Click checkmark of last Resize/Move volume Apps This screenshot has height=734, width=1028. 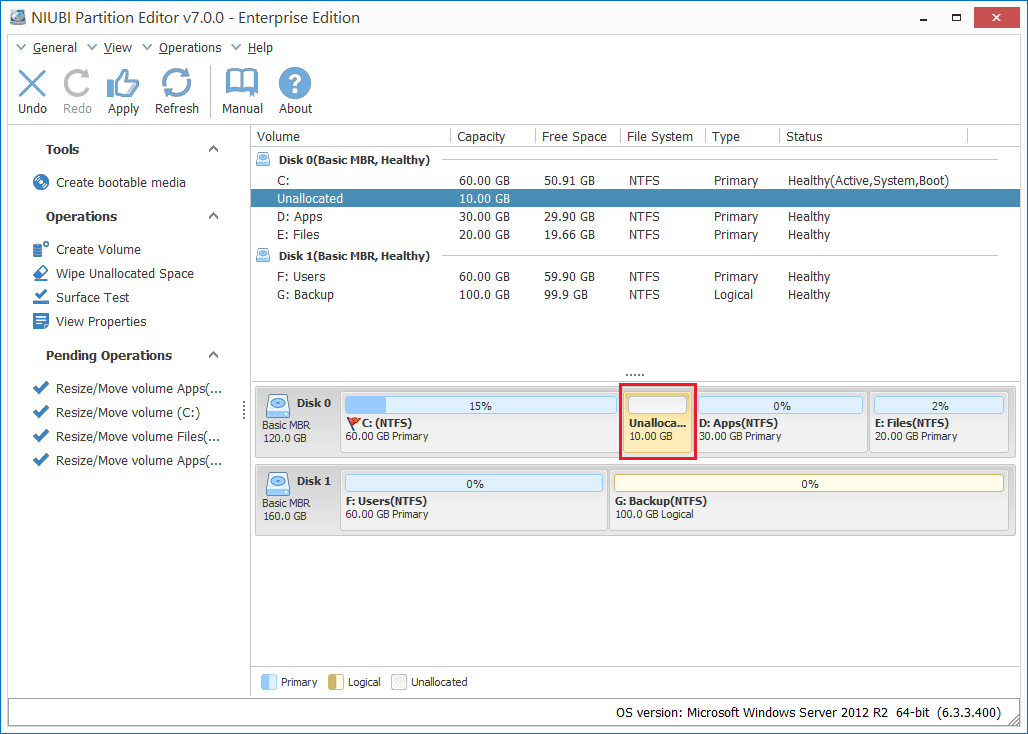[x=41, y=460]
